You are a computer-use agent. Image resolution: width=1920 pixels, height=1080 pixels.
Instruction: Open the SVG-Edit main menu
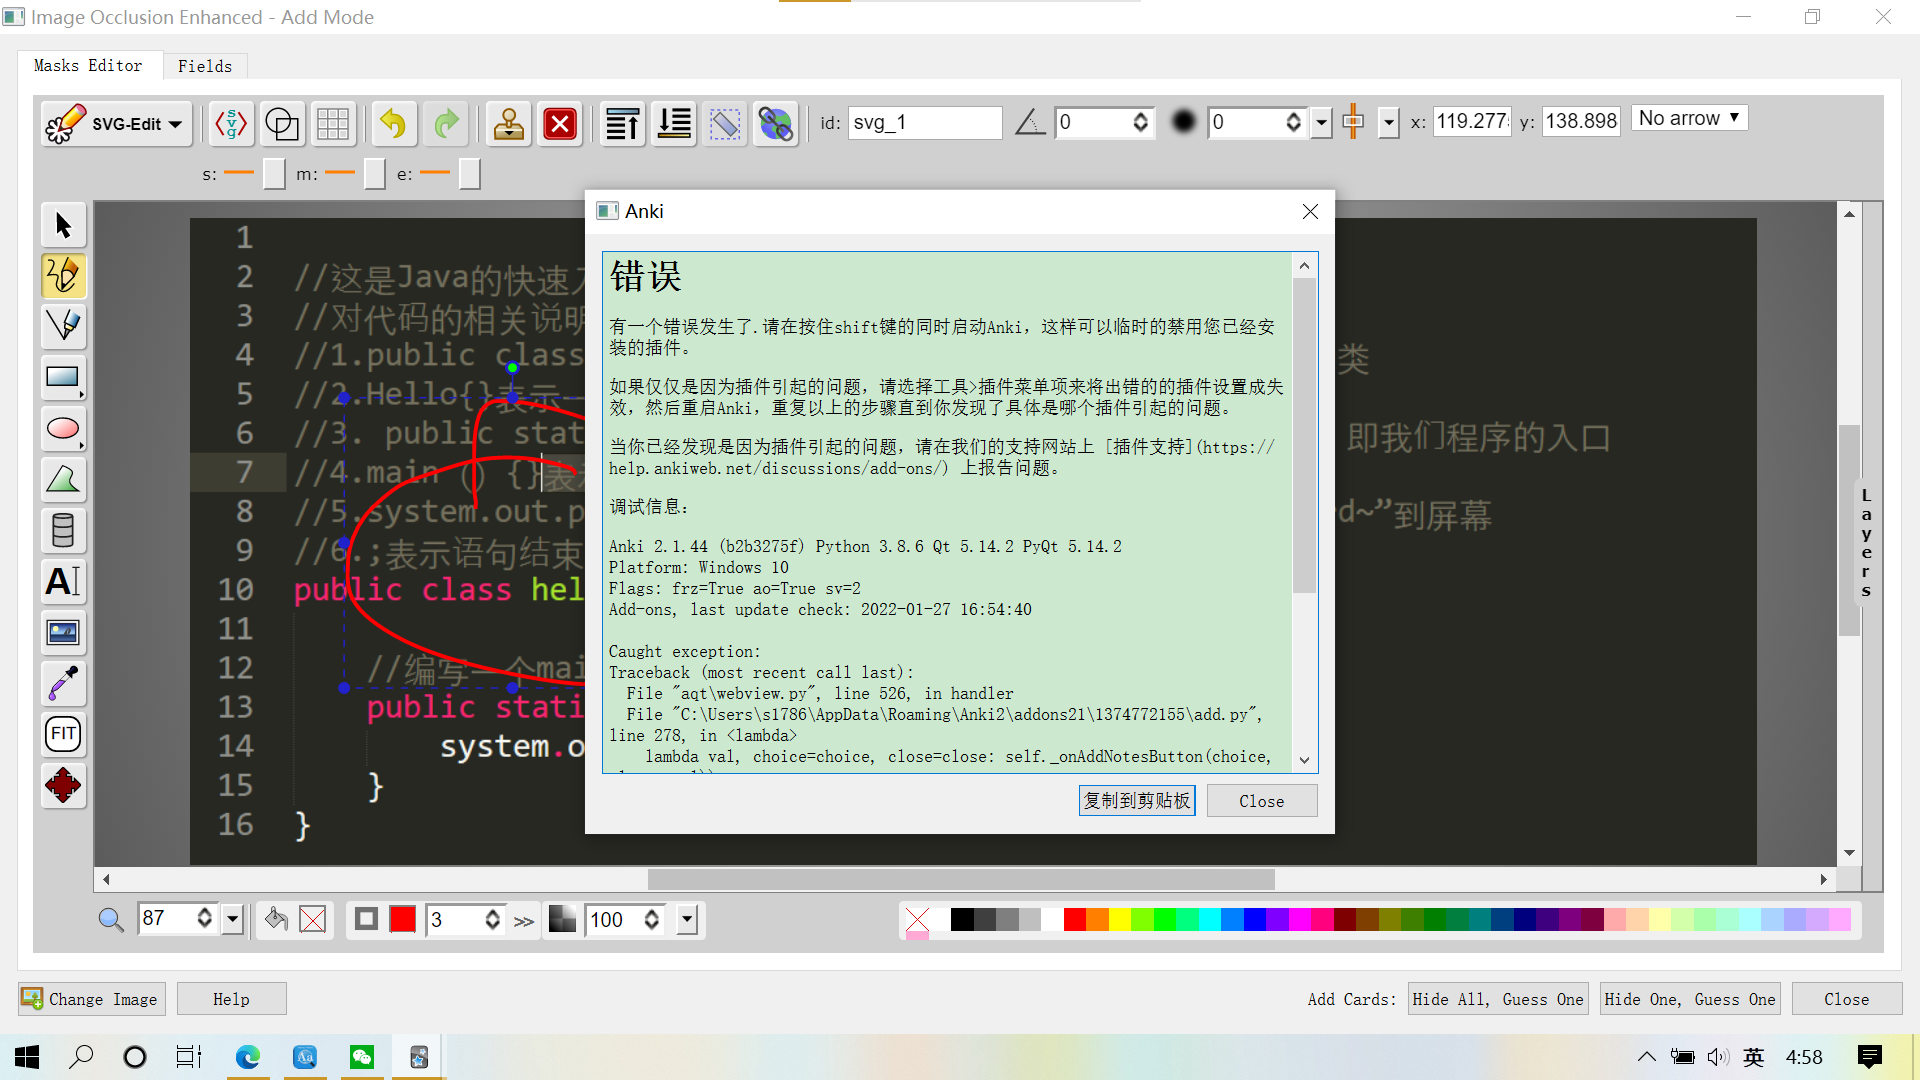coord(115,123)
